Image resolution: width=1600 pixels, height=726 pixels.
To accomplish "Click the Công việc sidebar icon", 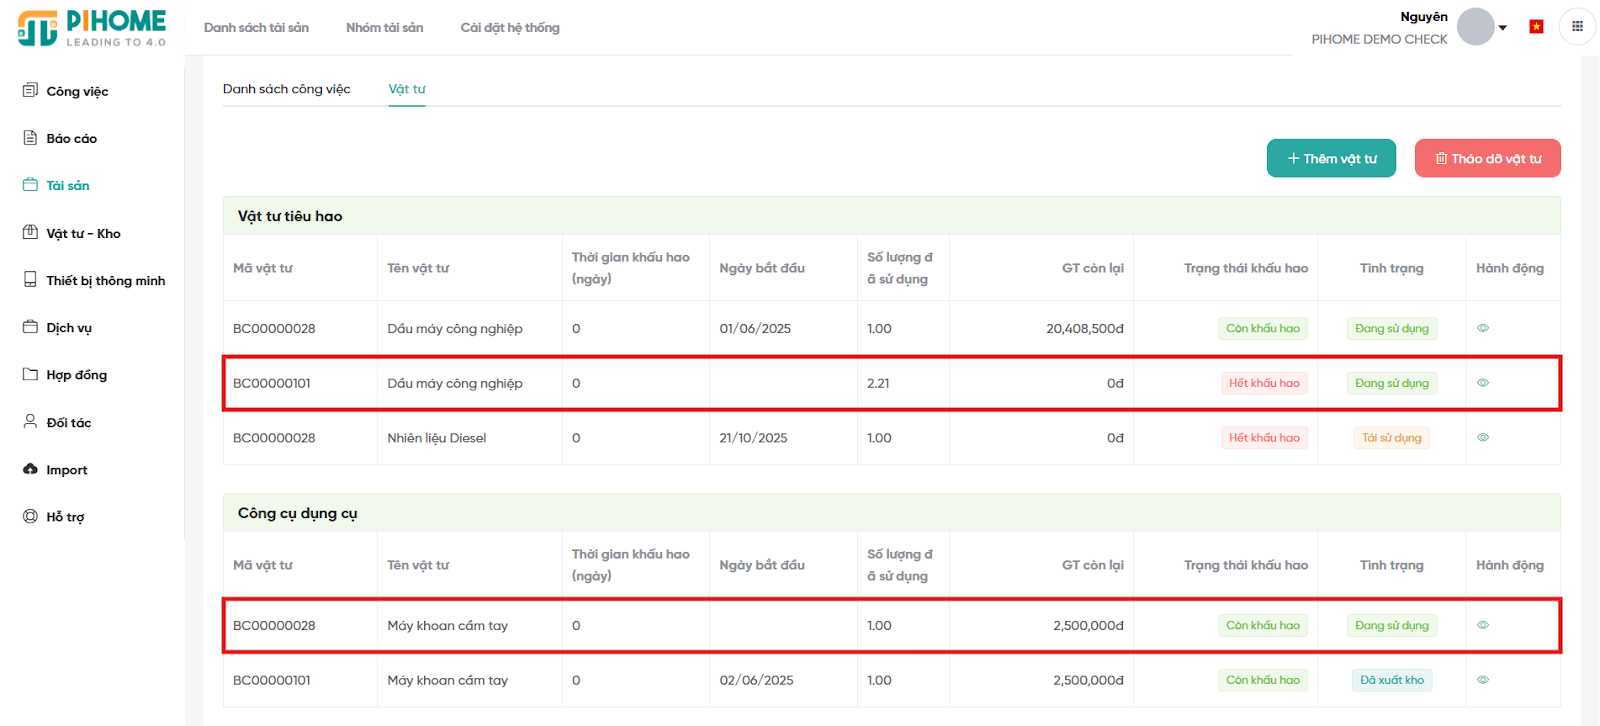I will pos(30,91).
